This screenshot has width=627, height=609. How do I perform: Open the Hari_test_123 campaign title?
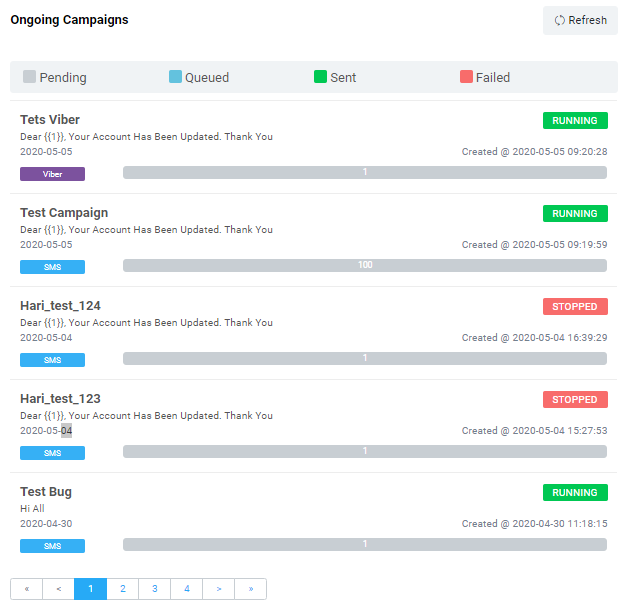click(60, 399)
